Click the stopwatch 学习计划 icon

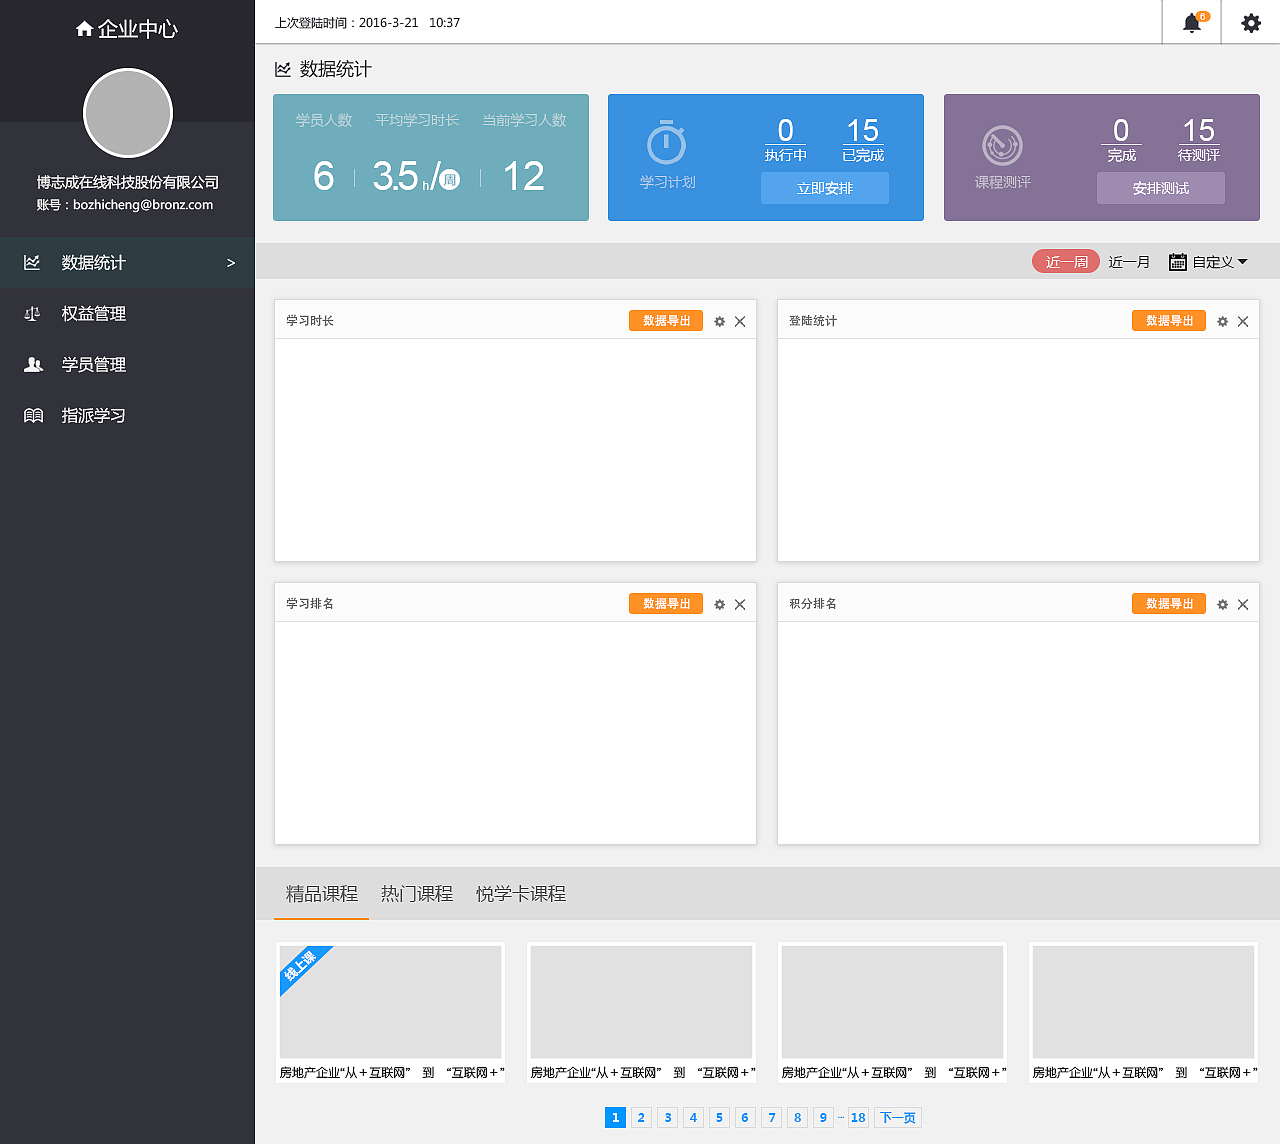click(666, 142)
